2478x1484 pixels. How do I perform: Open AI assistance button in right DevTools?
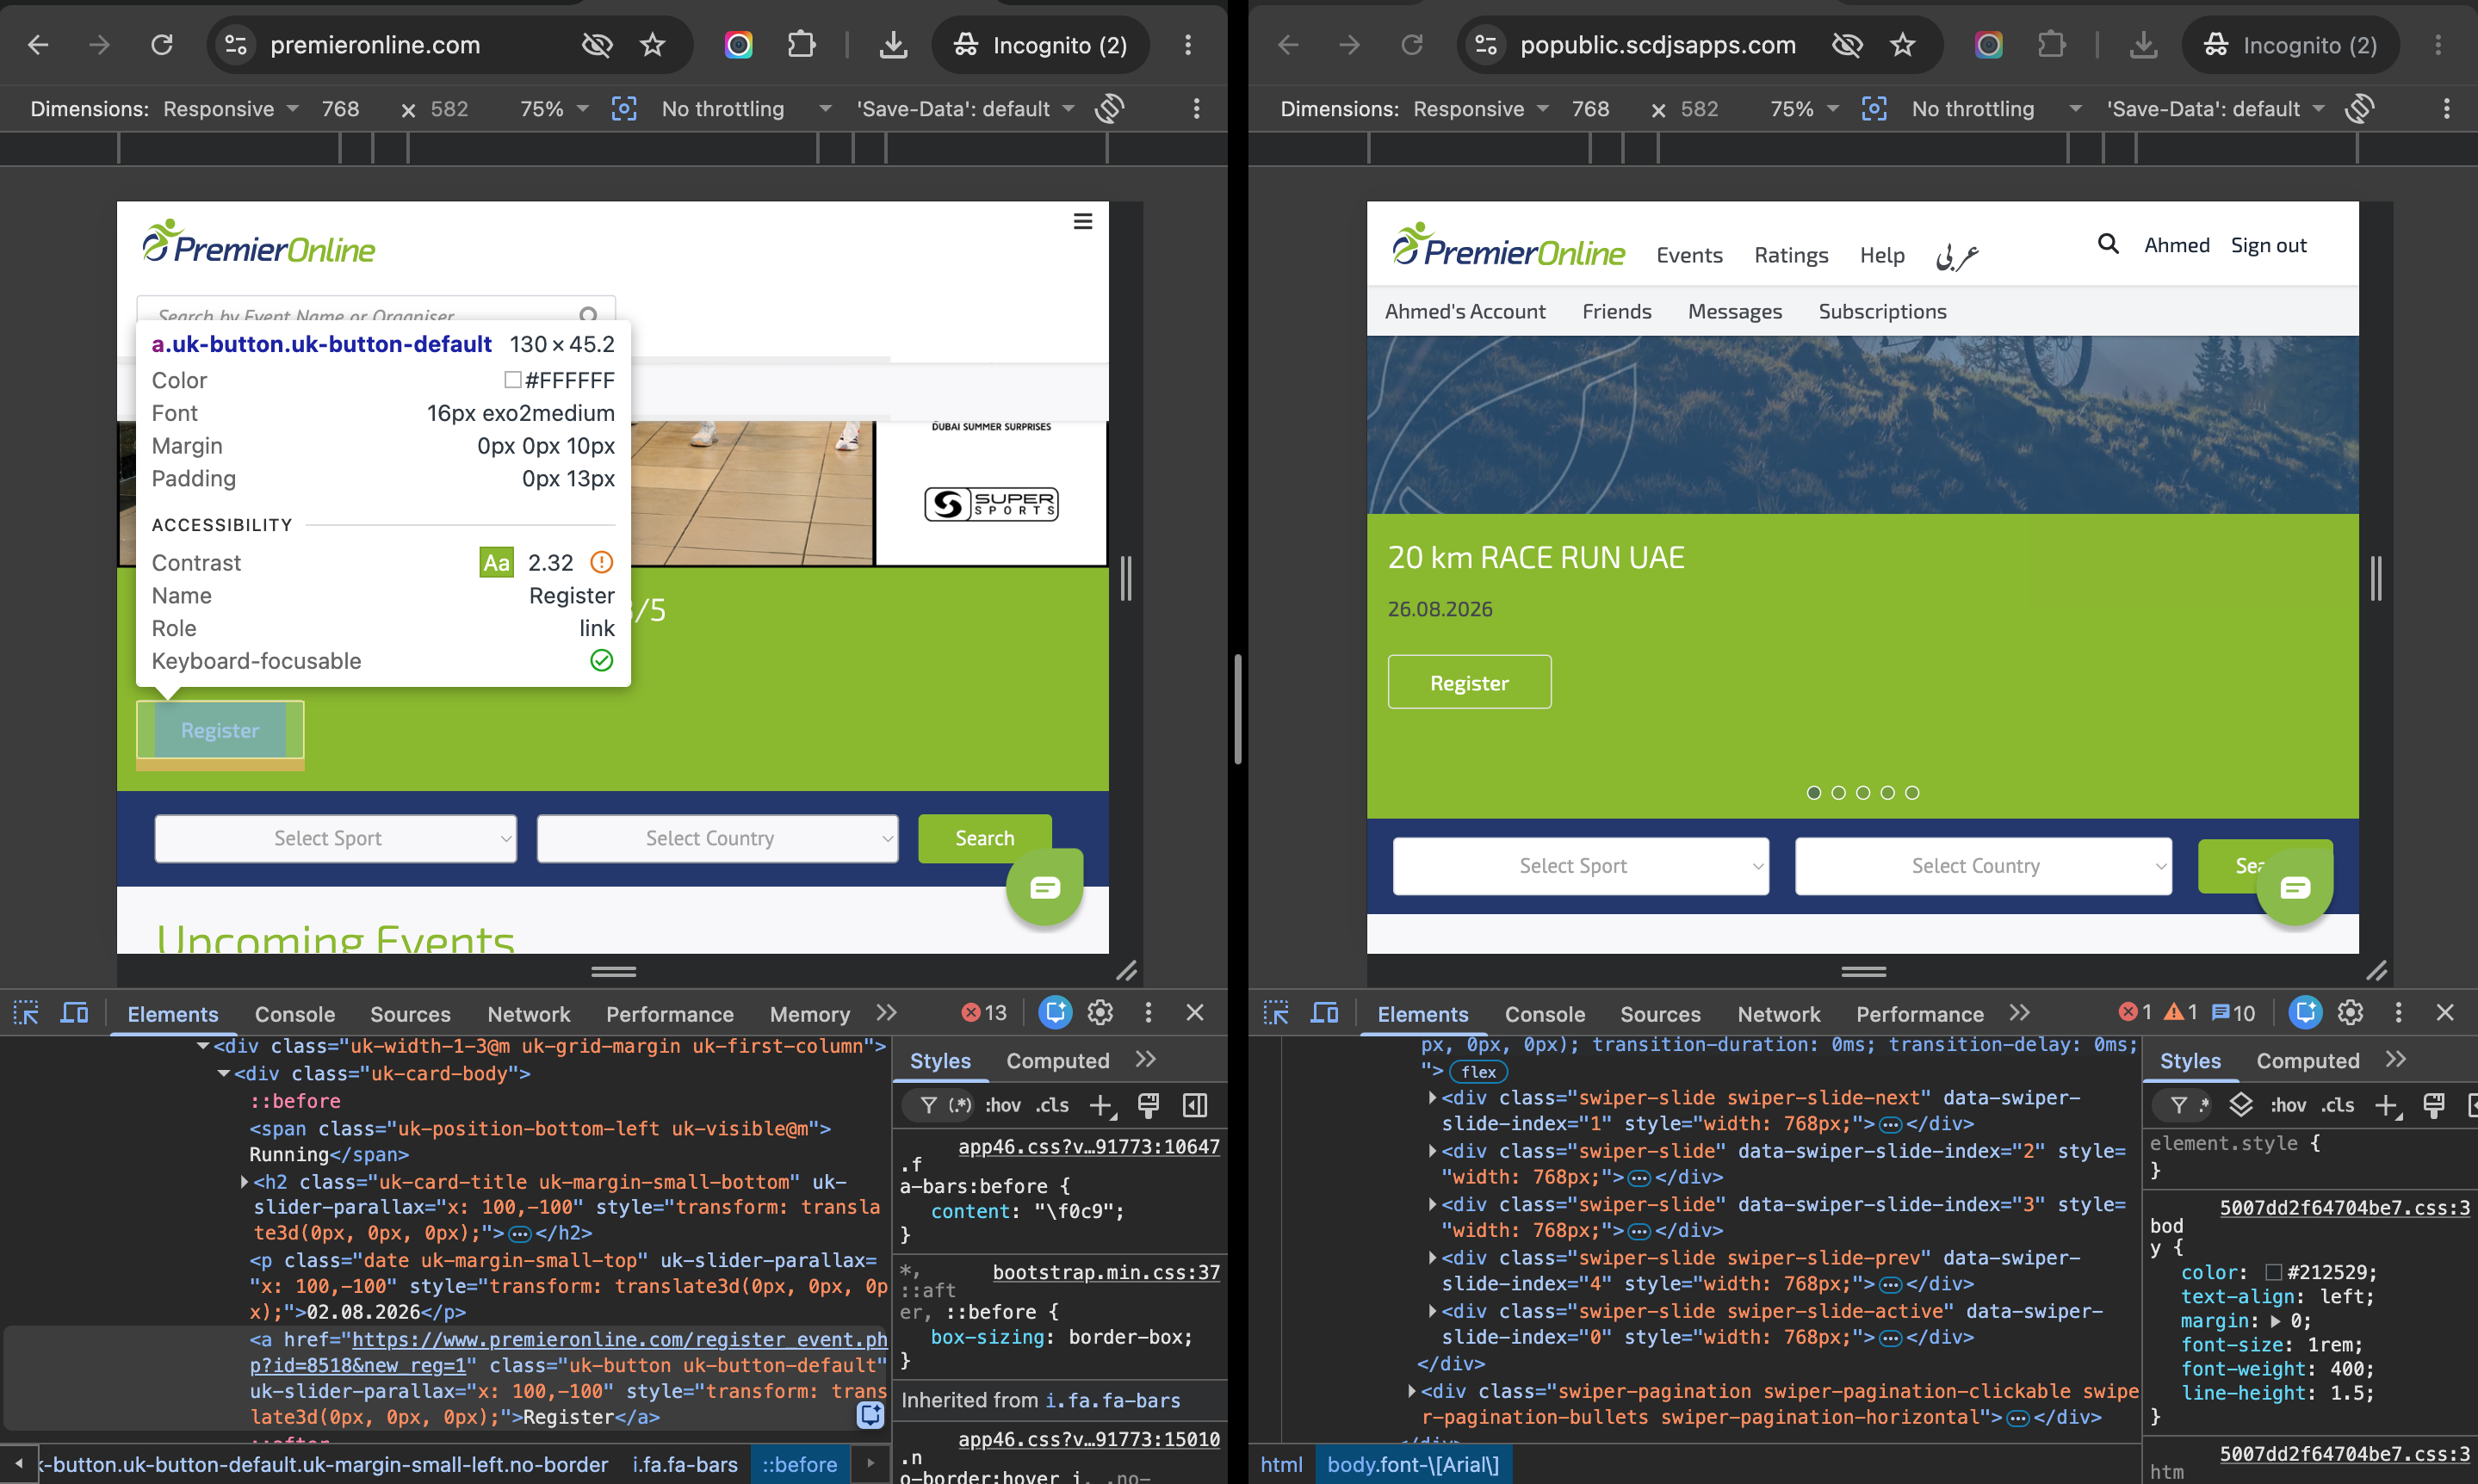point(2305,1013)
